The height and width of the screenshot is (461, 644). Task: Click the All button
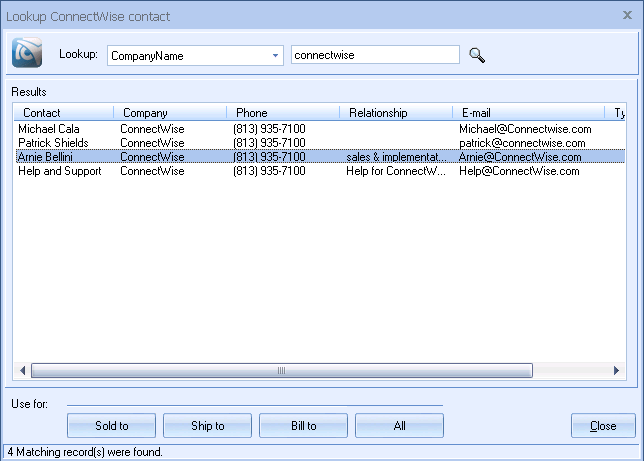pos(399,426)
